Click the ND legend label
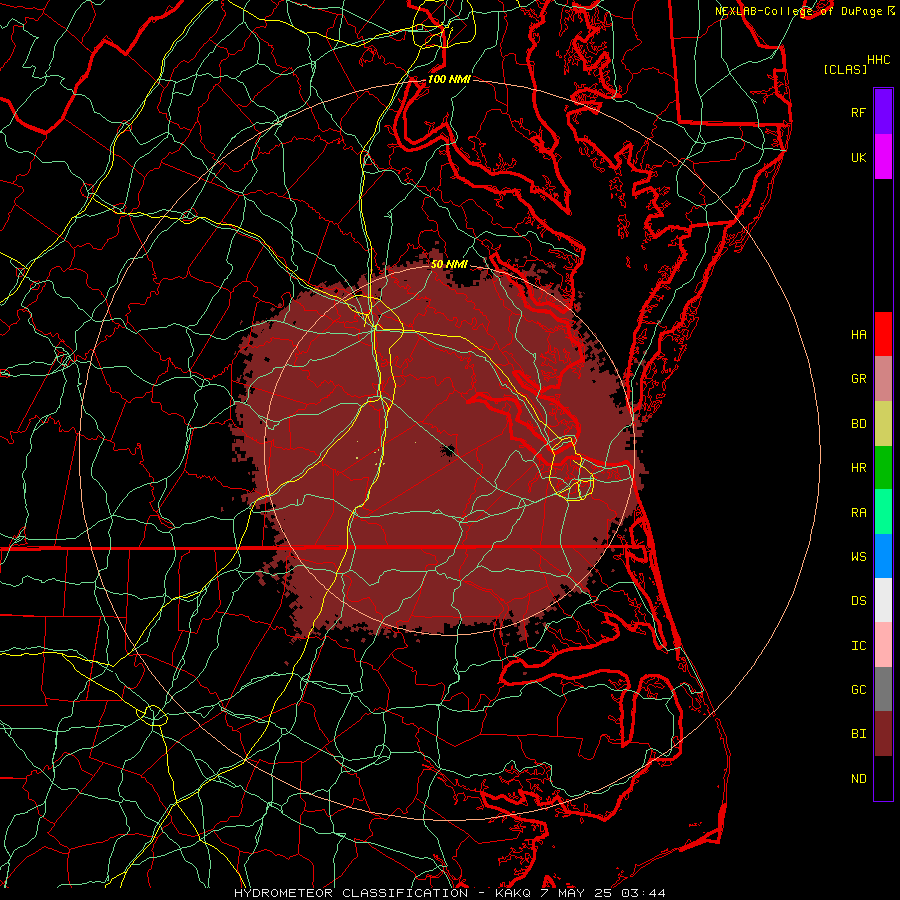This screenshot has width=900, height=900. pyautogui.click(x=858, y=779)
